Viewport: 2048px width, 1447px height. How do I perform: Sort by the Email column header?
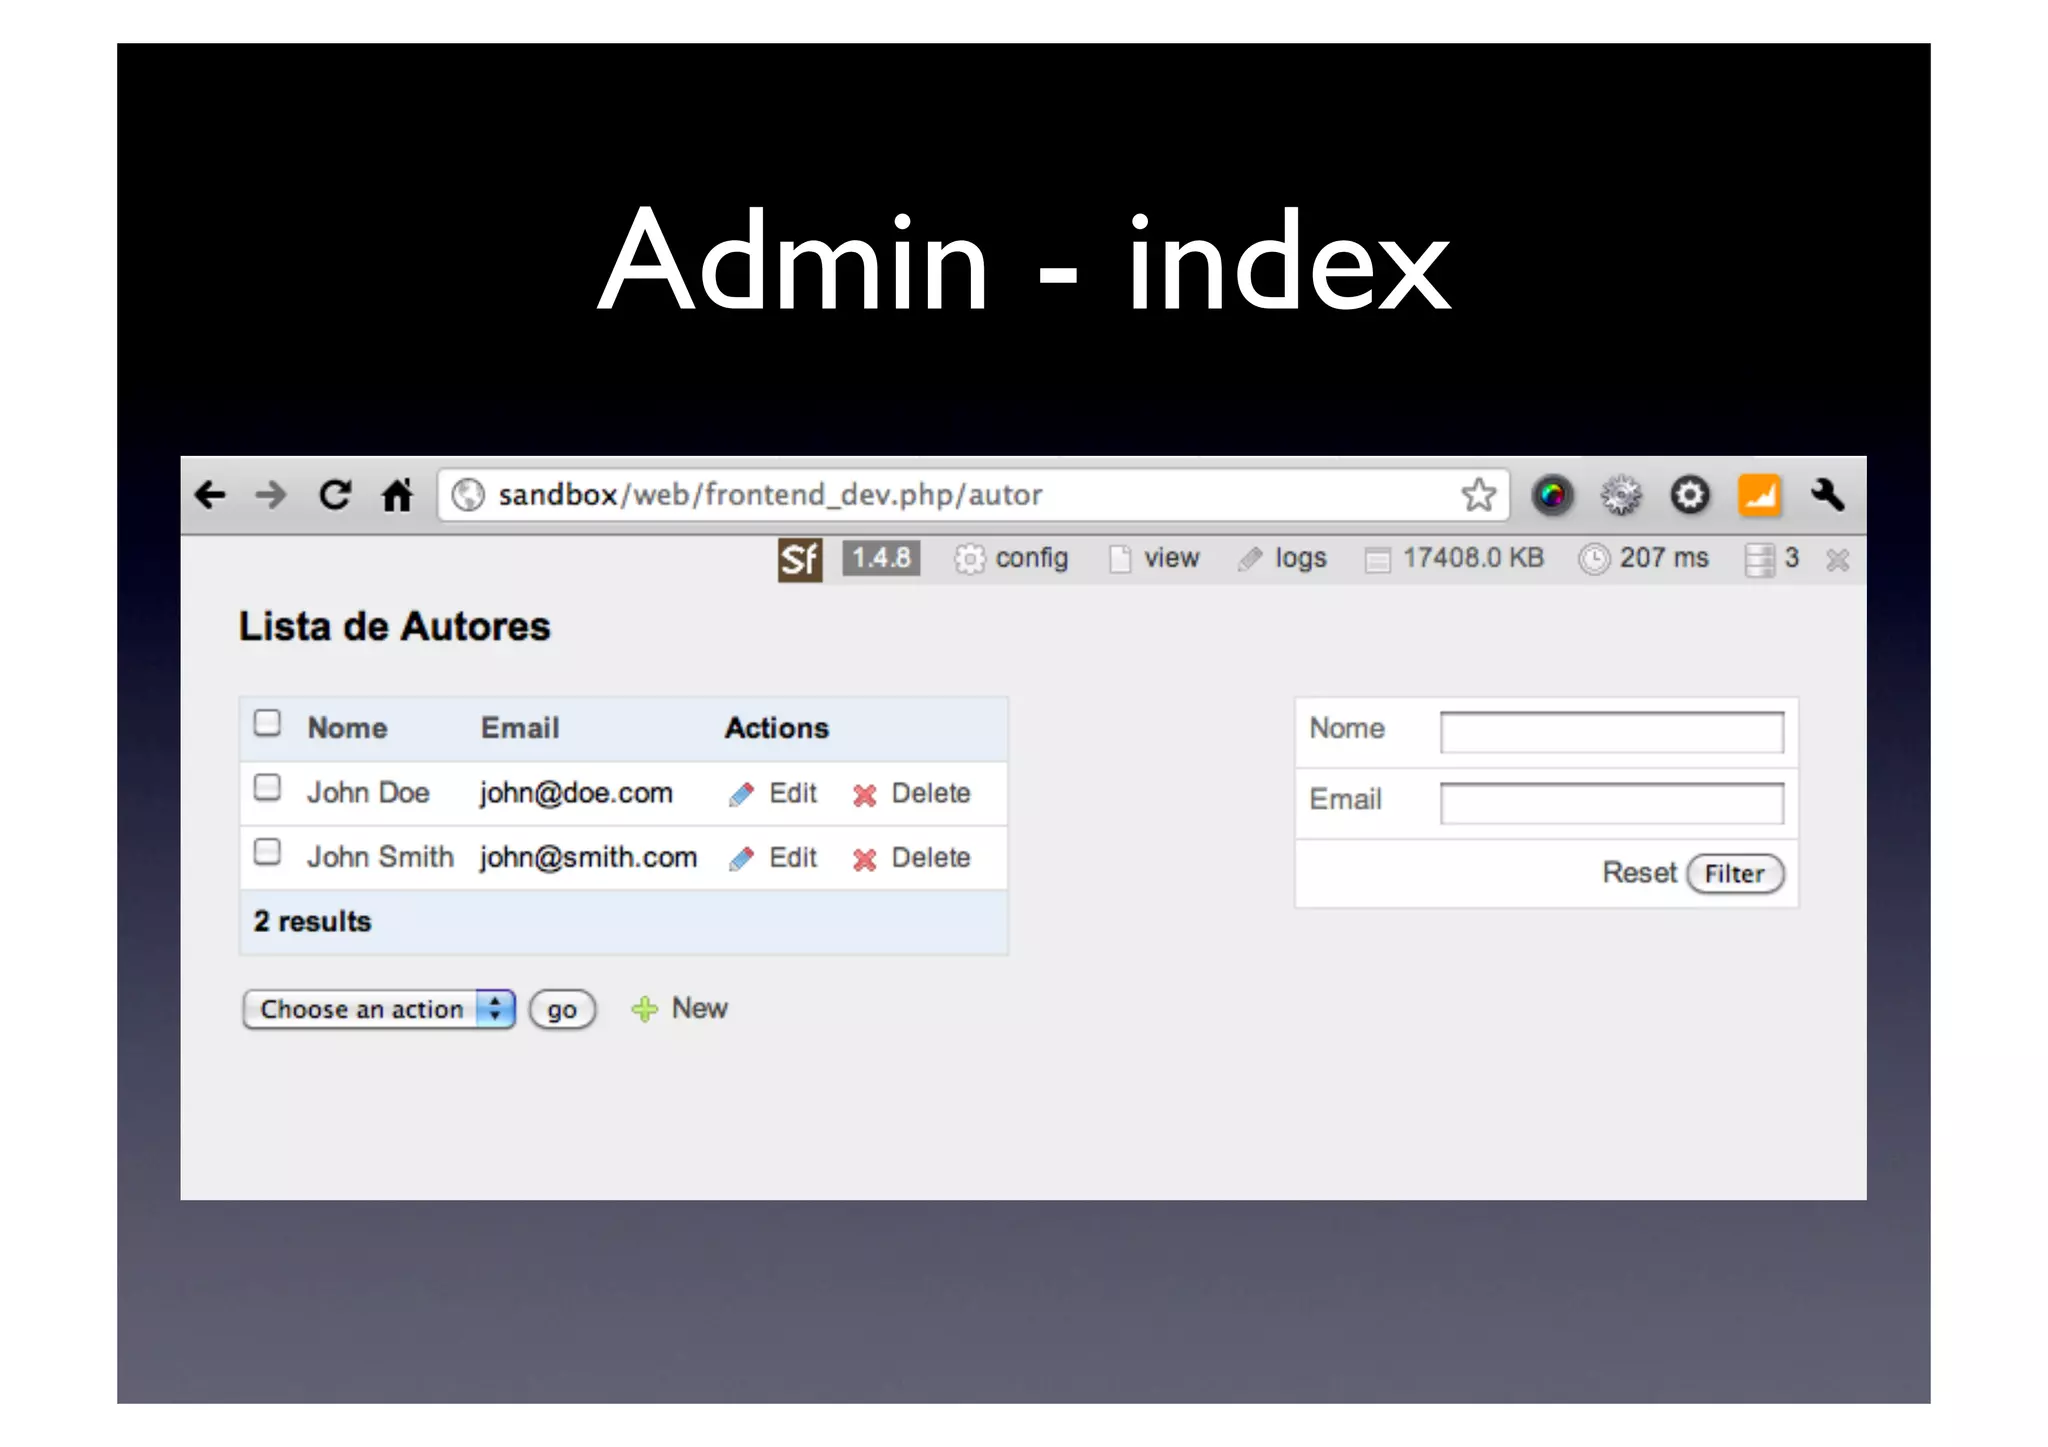tap(520, 728)
